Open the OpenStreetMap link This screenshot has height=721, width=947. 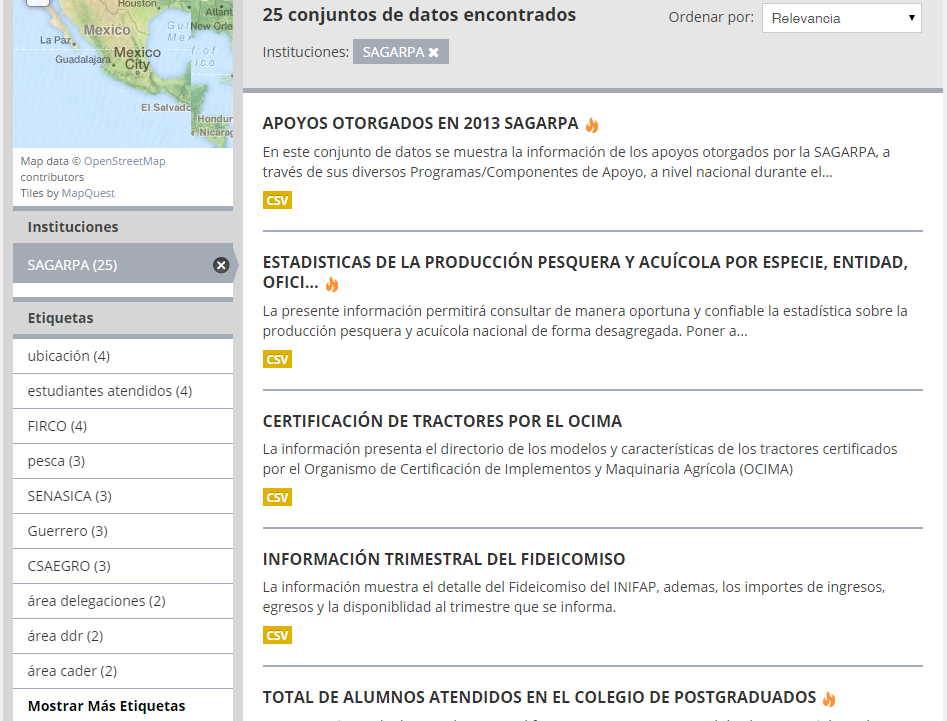pos(124,161)
